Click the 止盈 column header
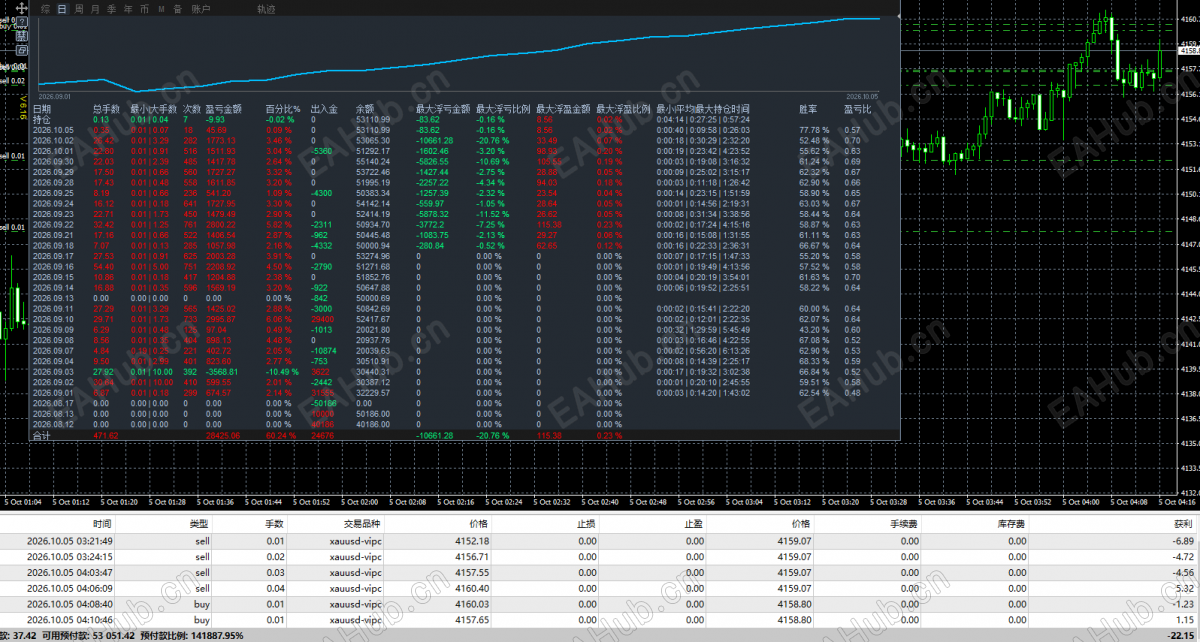Viewport: 1200px width, 642px height. tap(693, 523)
